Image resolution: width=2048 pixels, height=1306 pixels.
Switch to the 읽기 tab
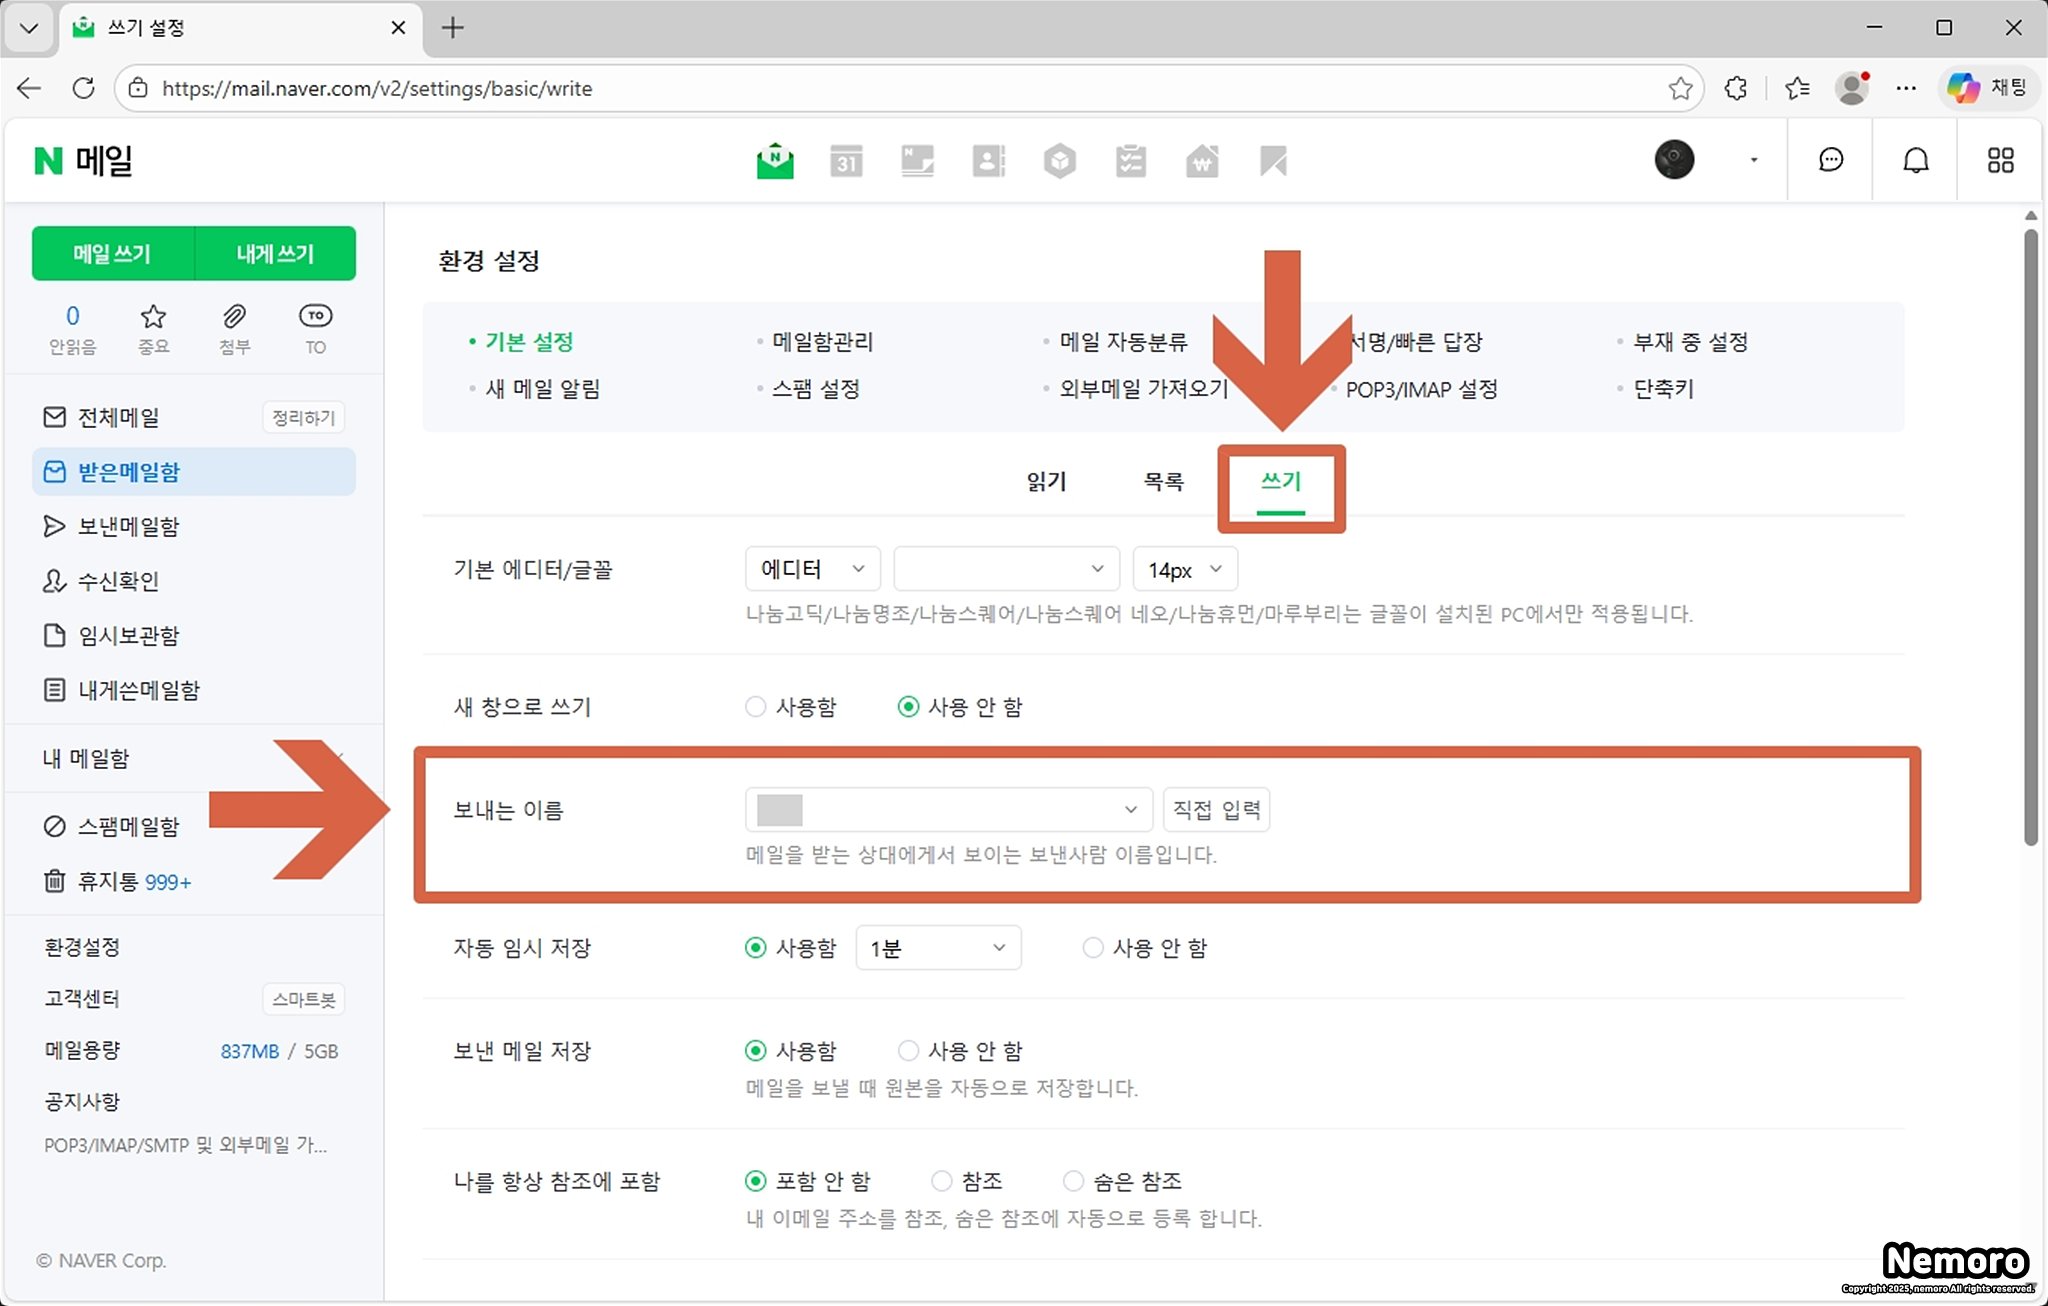[1046, 482]
